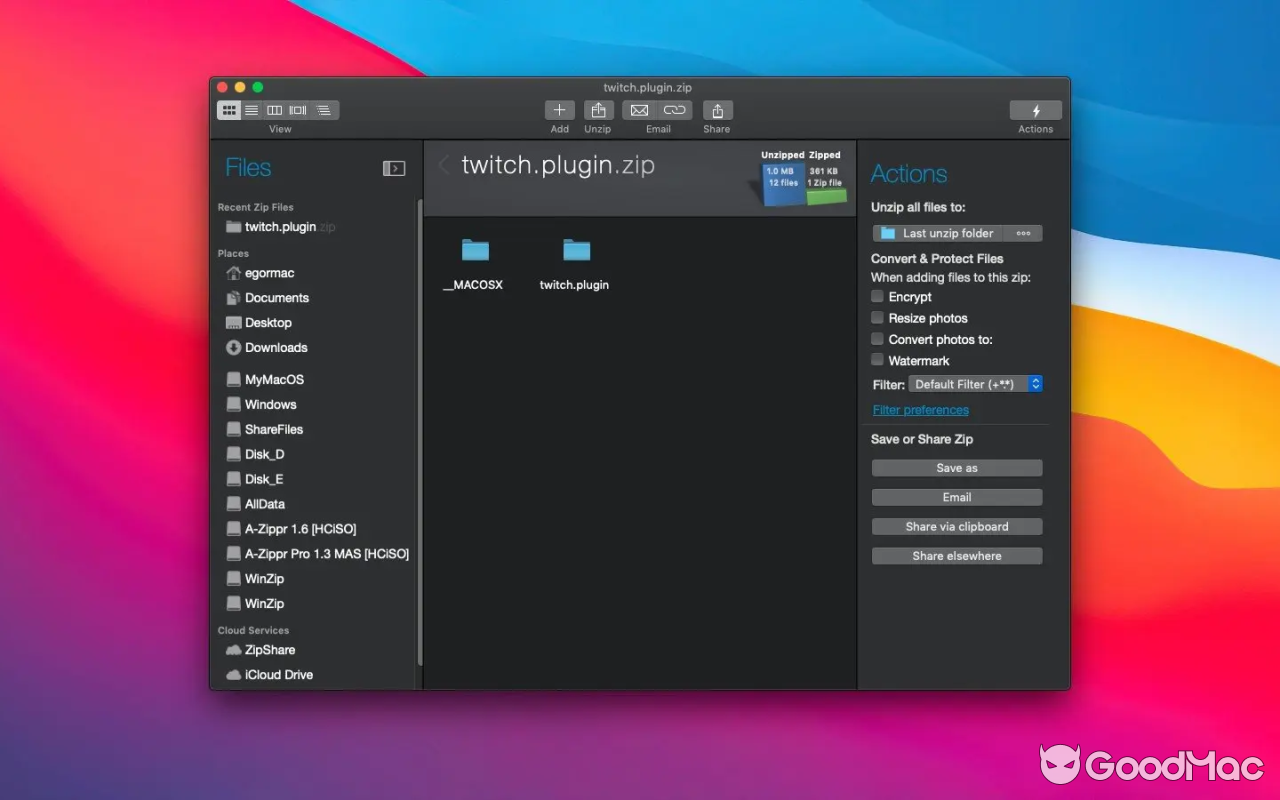Open the Filter preferences link
1280x800 pixels.
(920, 409)
